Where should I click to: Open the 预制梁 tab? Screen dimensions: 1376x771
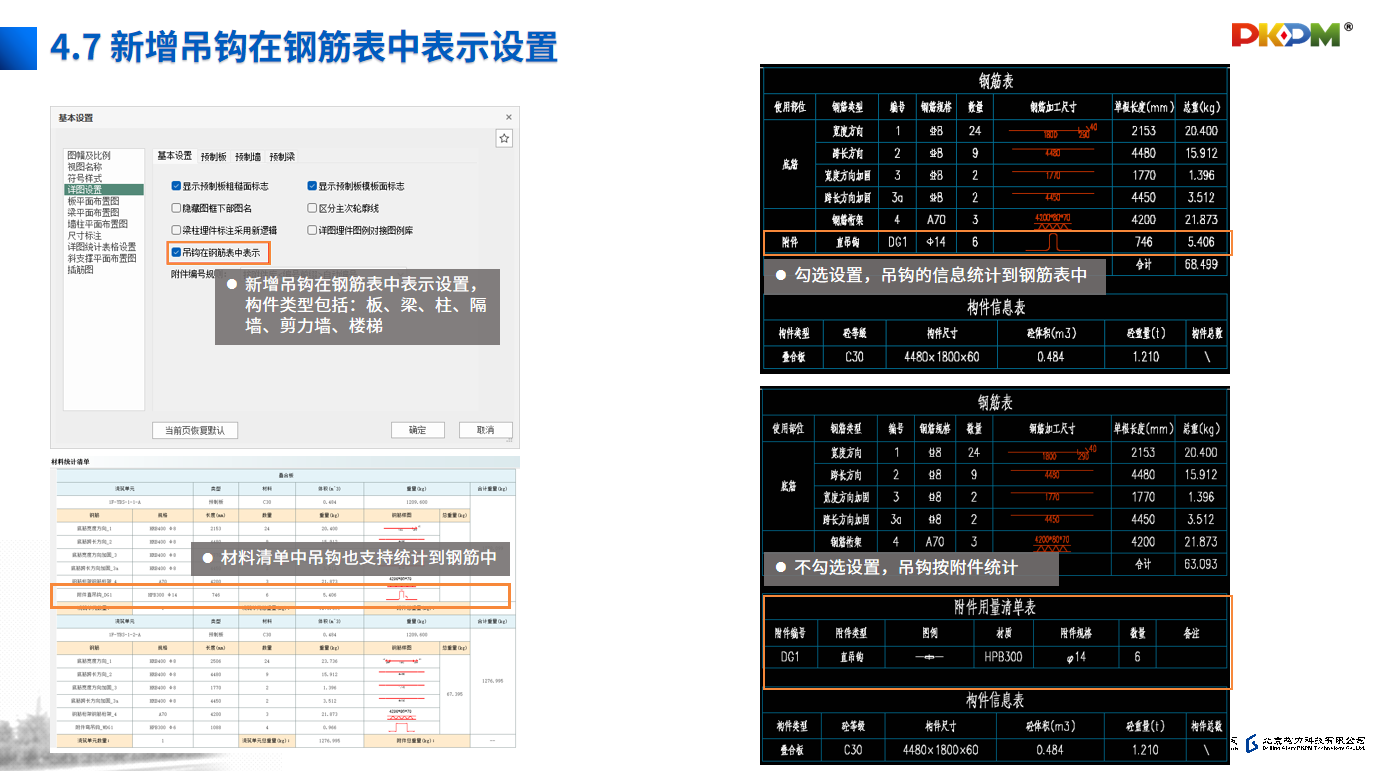click(282, 157)
